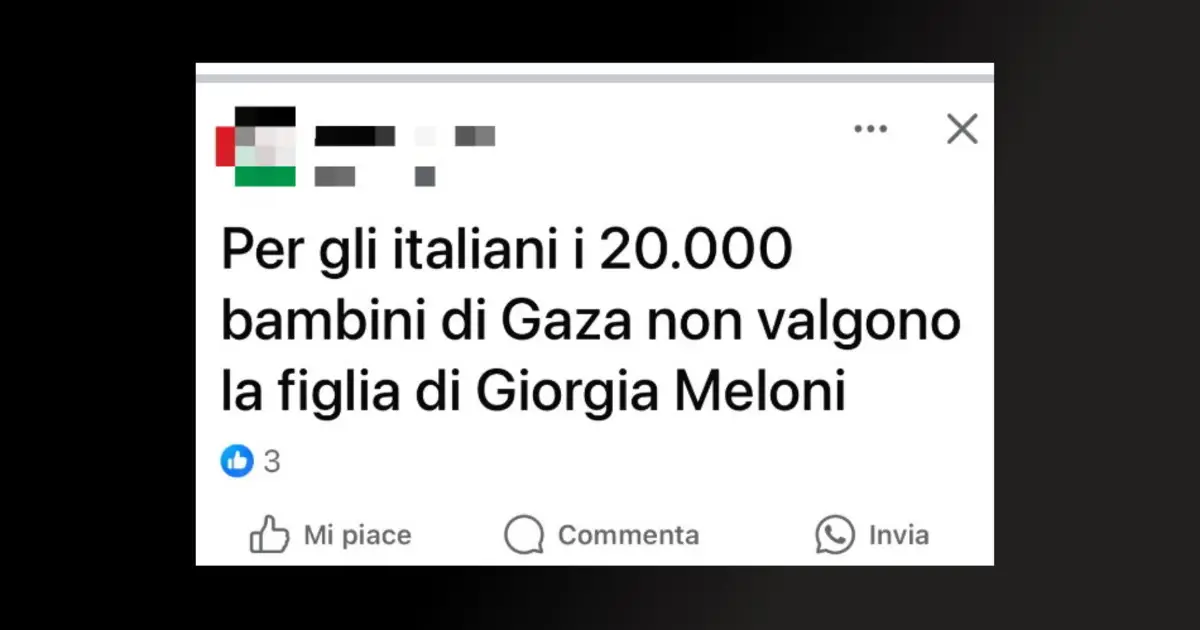Click the Invia text label
The height and width of the screenshot is (630, 1200).
(898, 535)
